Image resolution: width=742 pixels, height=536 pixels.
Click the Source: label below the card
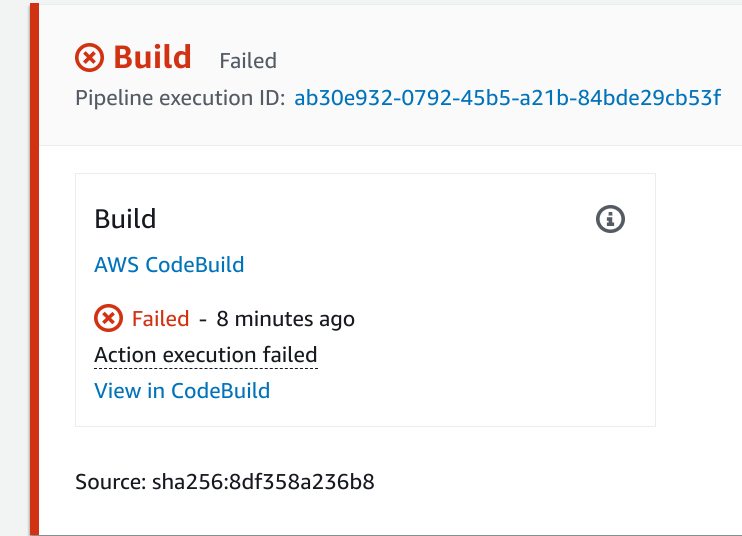(x=111, y=482)
